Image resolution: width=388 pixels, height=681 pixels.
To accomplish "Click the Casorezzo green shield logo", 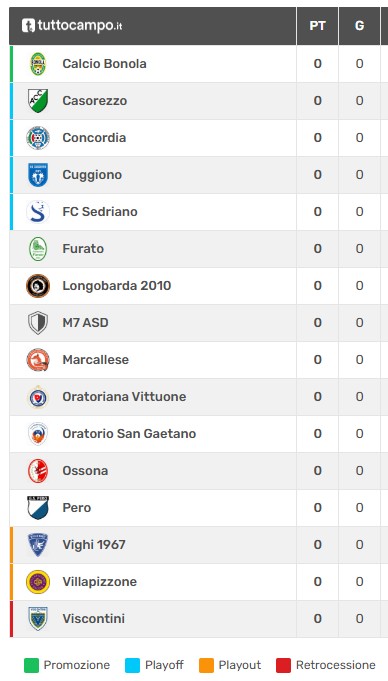I will pyautogui.click(x=38, y=101).
